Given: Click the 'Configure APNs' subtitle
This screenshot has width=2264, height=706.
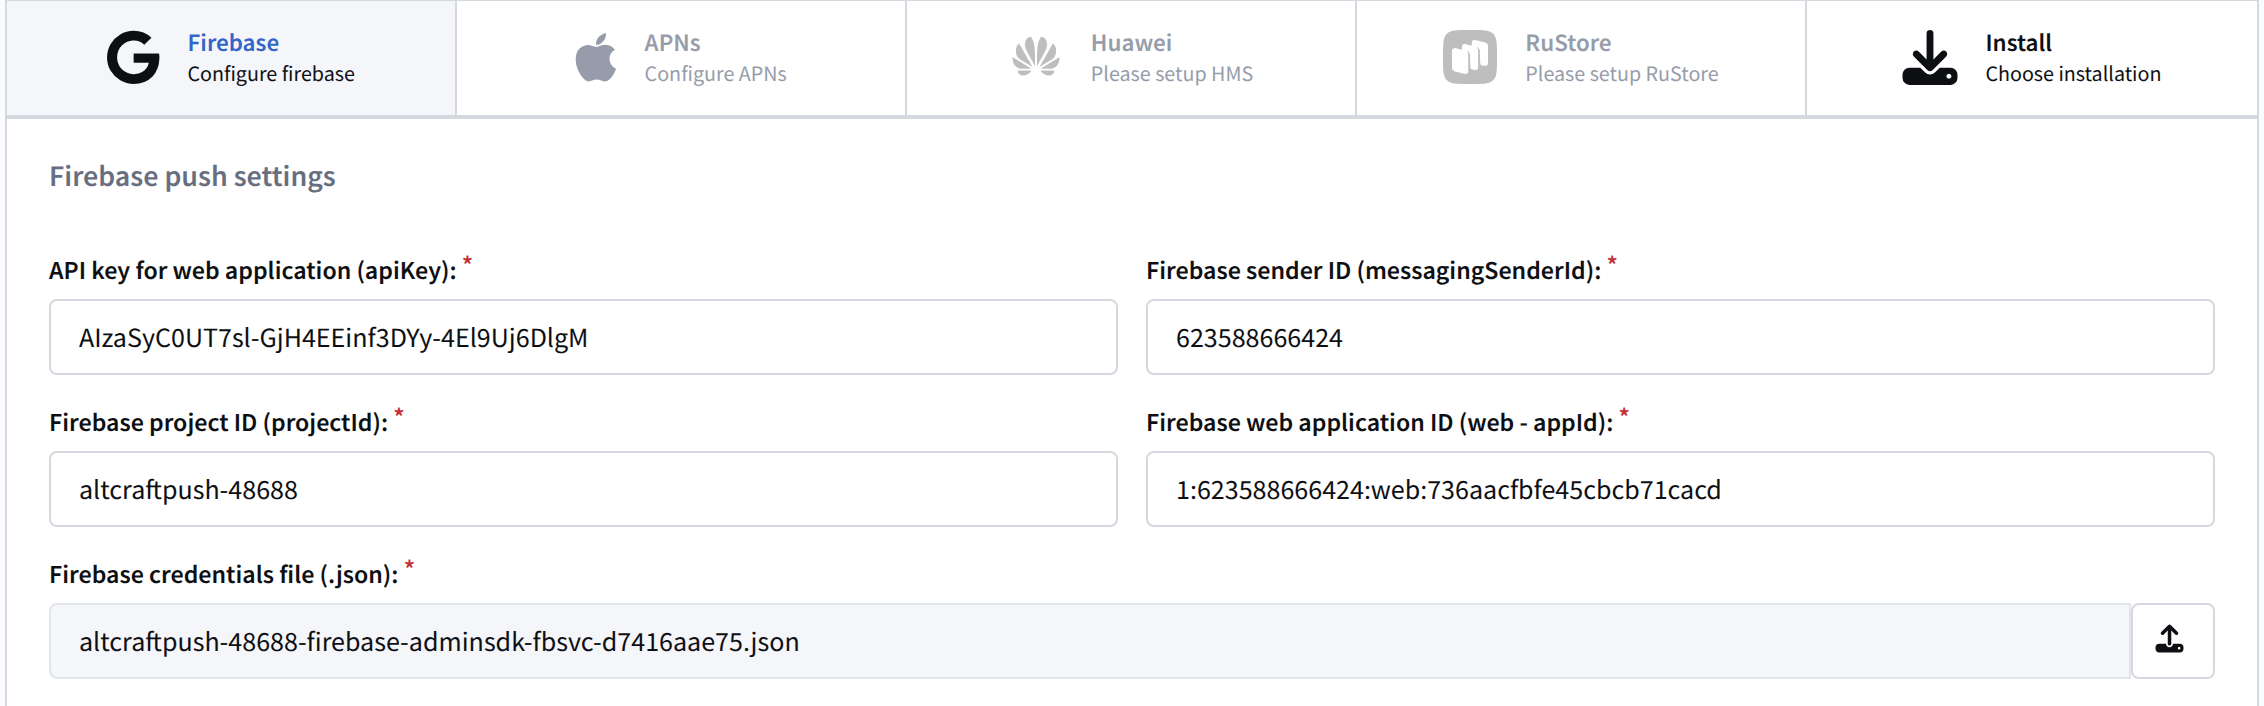Looking at the screenshot, I should (x=715, y=74).
